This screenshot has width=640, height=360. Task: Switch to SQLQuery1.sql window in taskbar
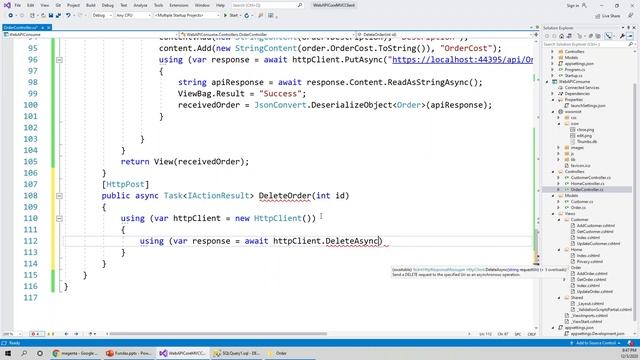coord(236,353)
